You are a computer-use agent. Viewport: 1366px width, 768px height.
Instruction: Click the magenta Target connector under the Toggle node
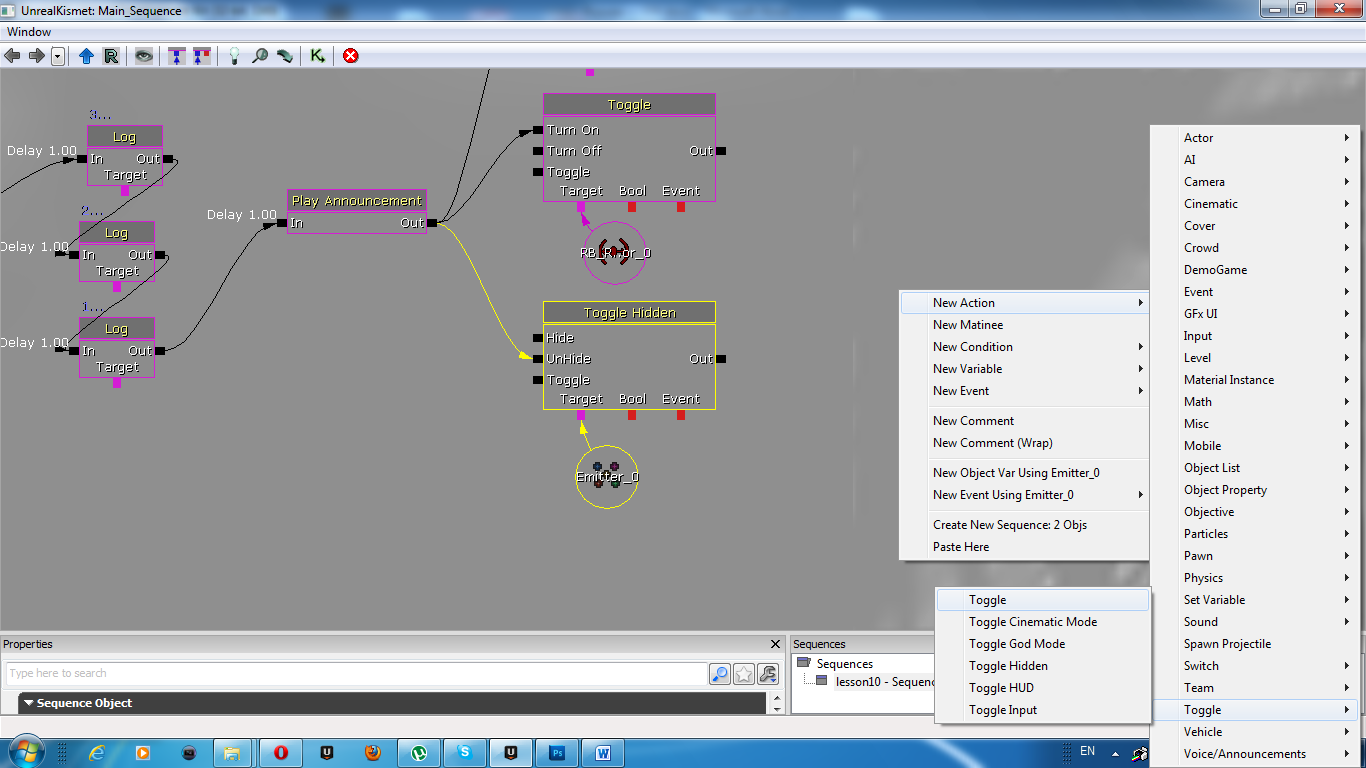(x=581, y=207)
